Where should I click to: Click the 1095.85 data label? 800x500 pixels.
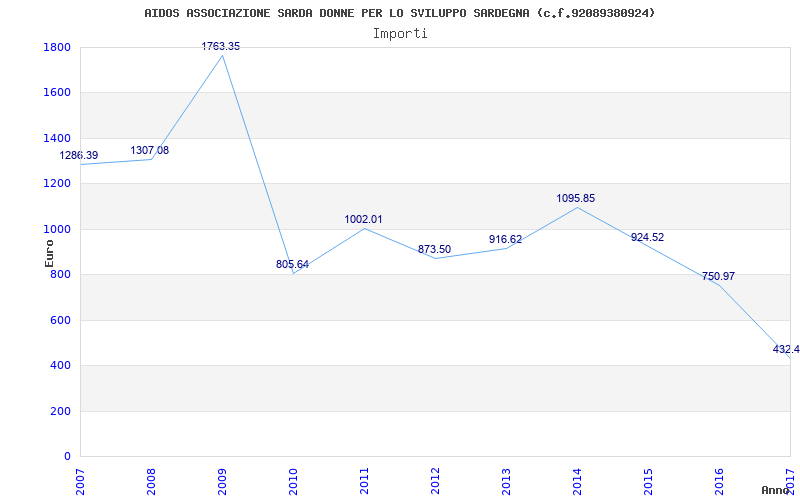[x=576, y=198]
